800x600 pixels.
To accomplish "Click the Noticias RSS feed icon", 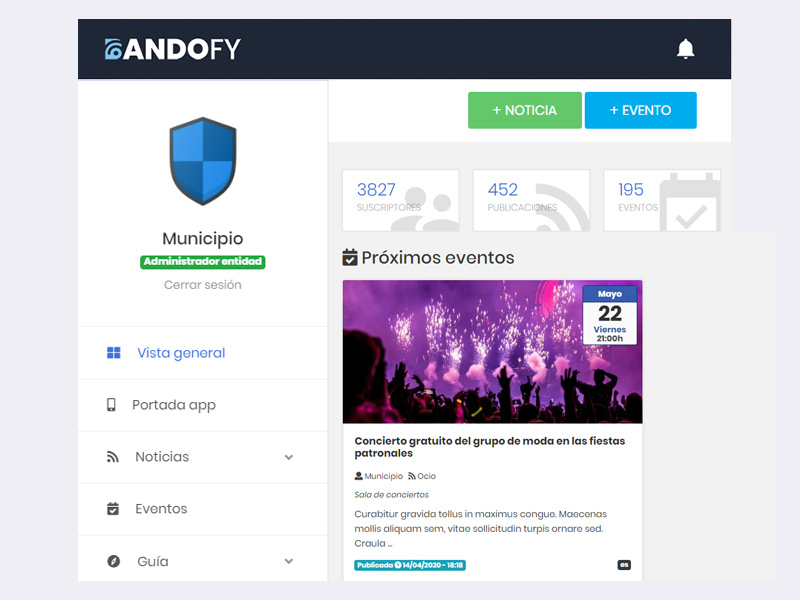I will (113, 457).
